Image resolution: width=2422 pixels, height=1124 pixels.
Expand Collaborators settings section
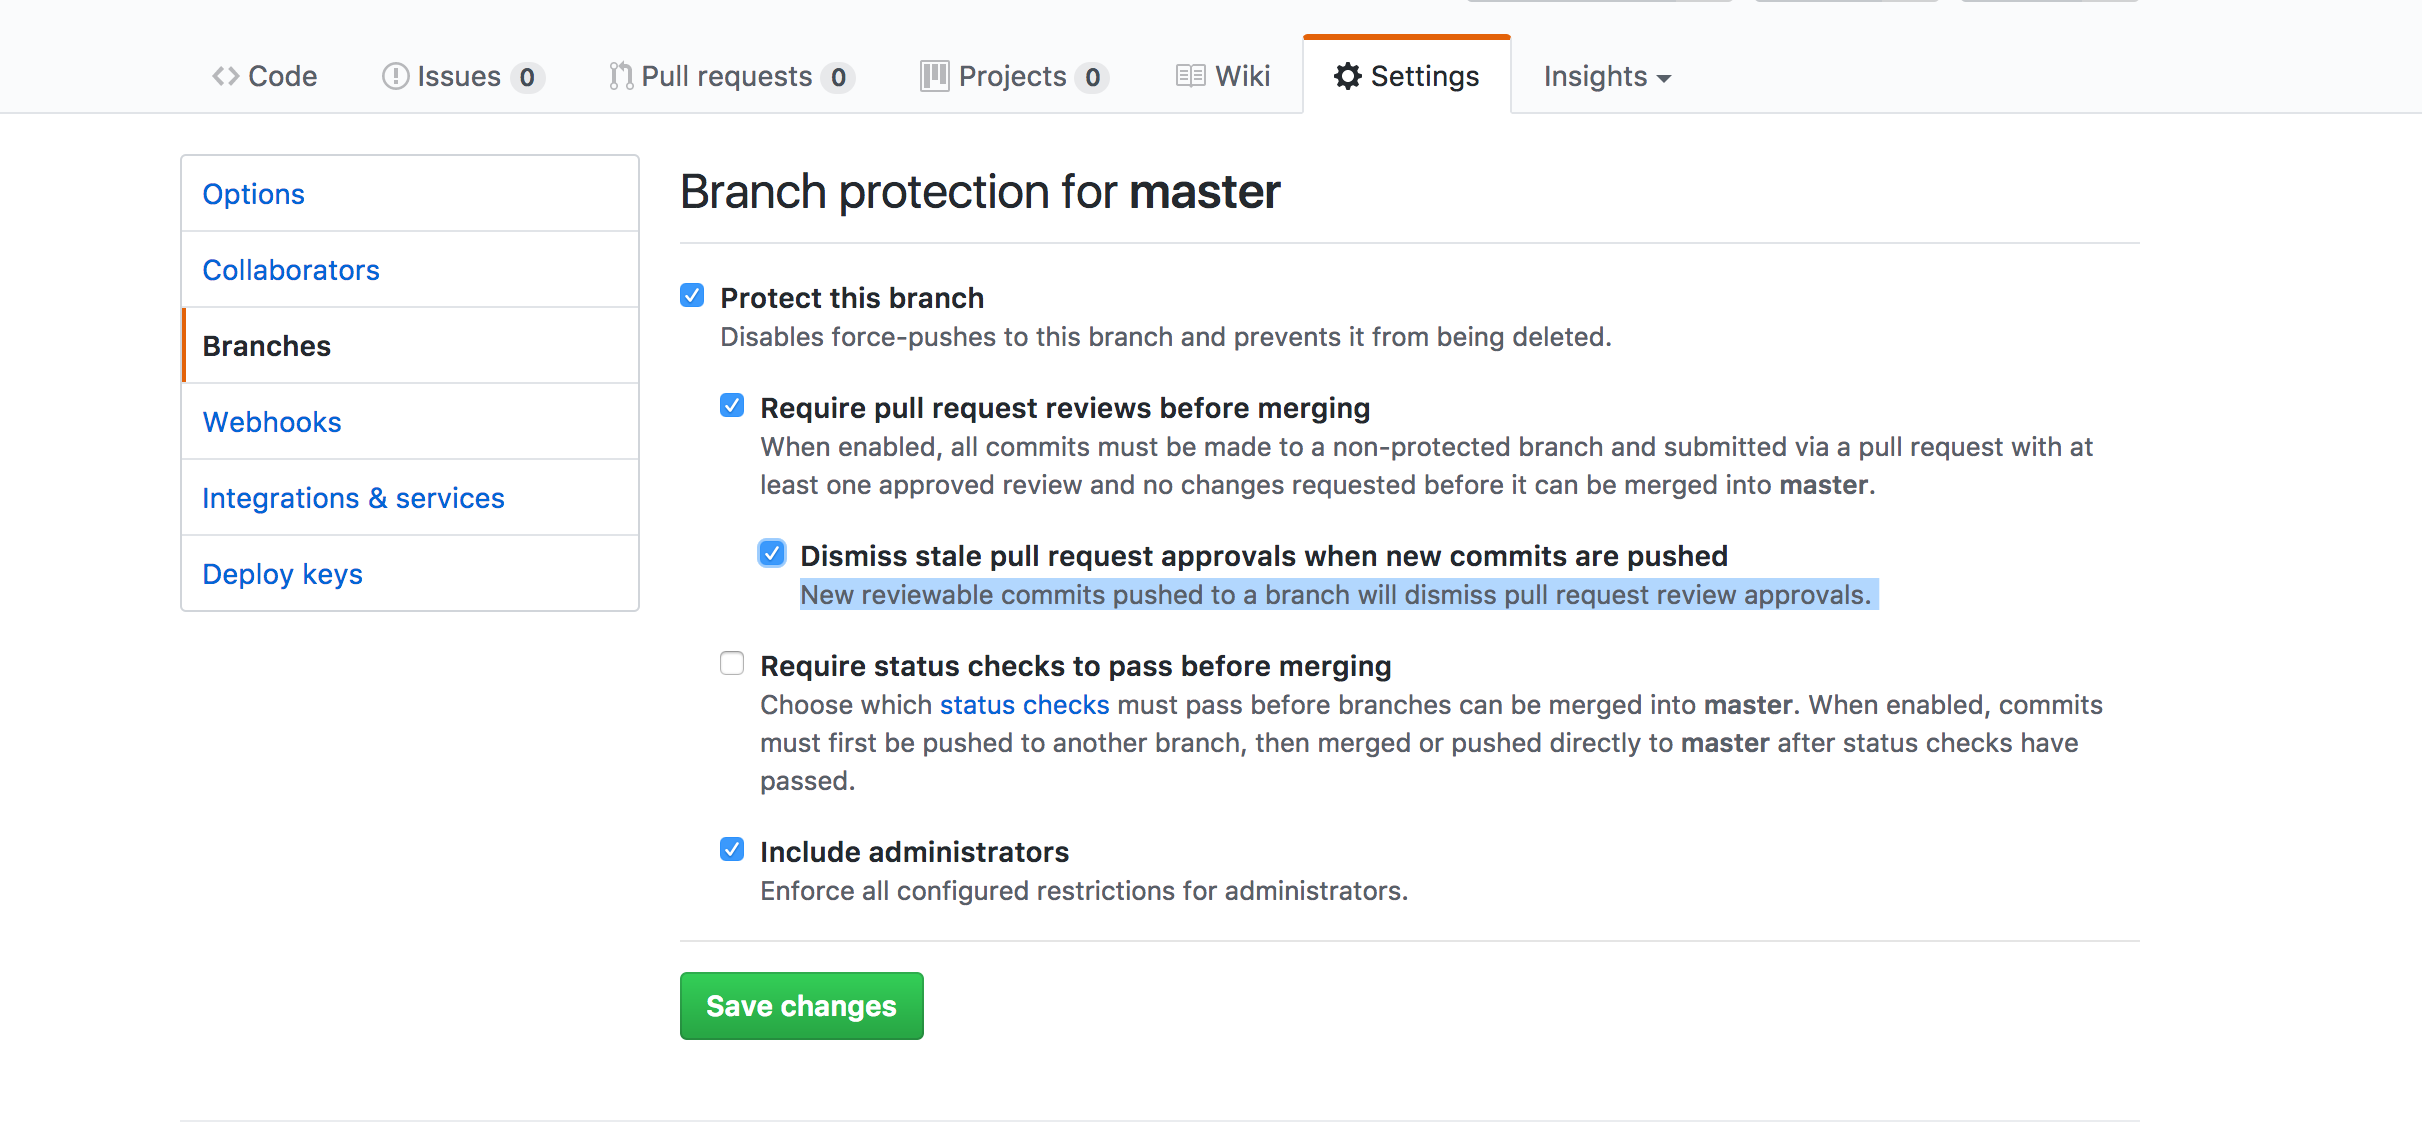click(290, 269)
